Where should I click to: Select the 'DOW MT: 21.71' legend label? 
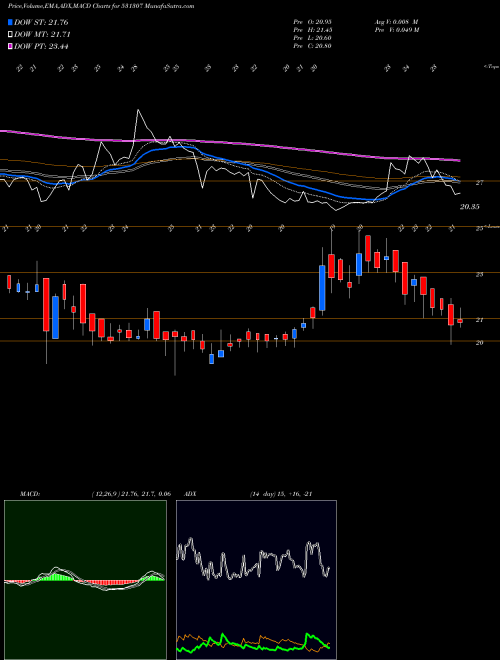42,35
